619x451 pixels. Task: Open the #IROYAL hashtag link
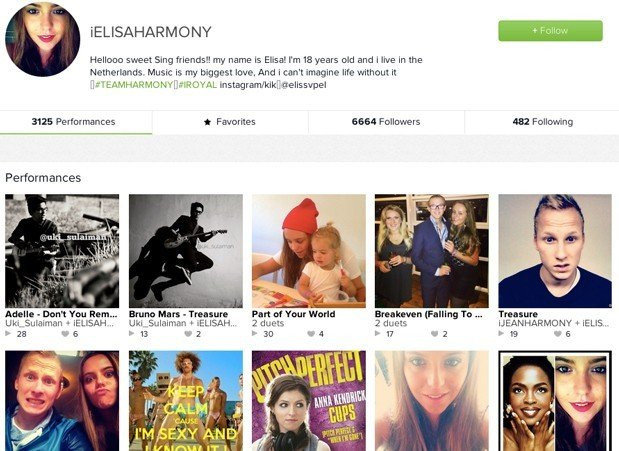(x=198, y=85)
